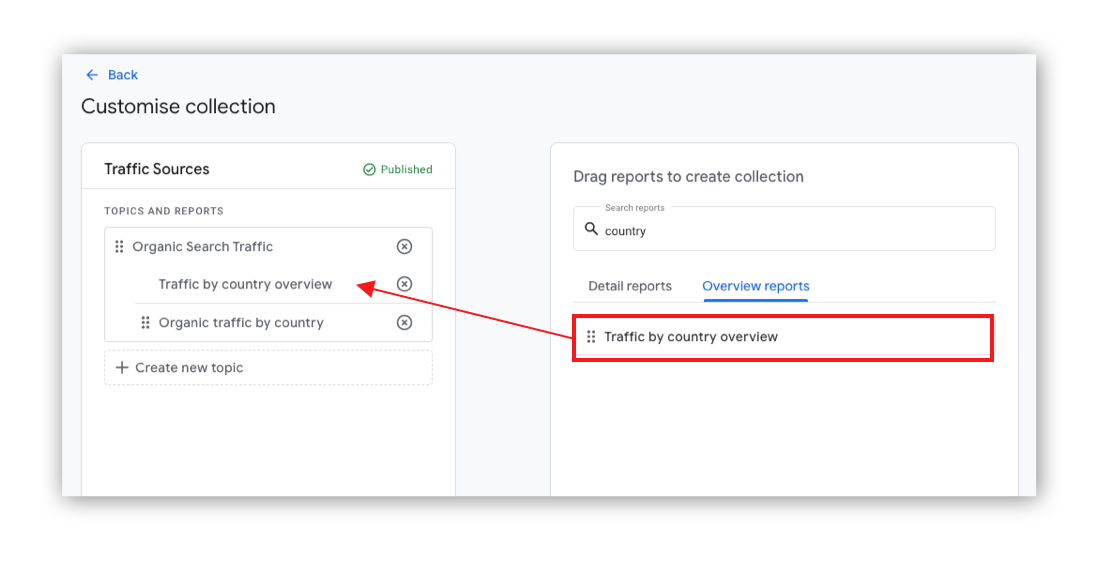1098x570 pixels.
Task: Click the Drag reports to create collection heading
Action: [x=688, y=176]
